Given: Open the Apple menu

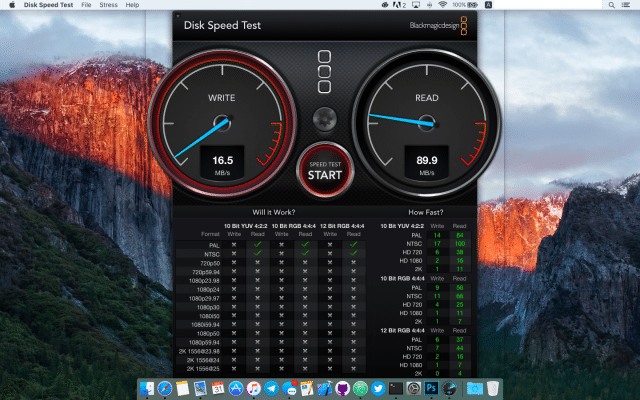Looking at the screenshot, I should (12, 5).
